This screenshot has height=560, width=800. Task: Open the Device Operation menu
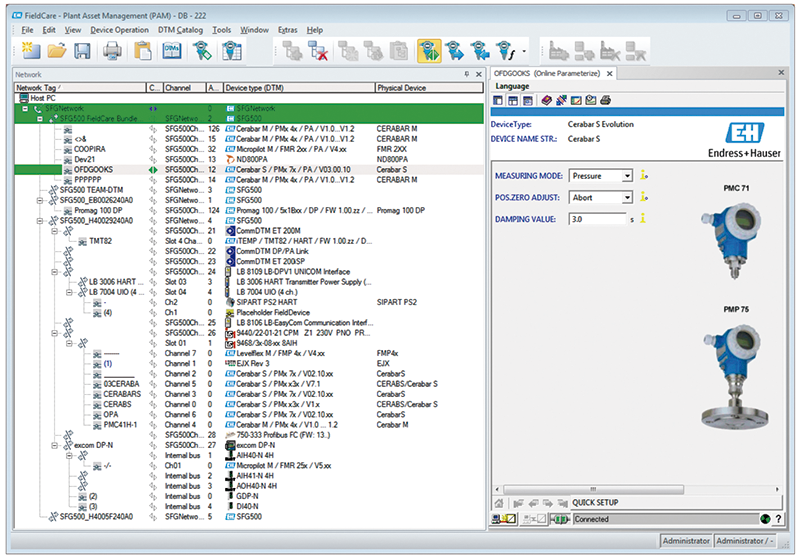point(119,30)
